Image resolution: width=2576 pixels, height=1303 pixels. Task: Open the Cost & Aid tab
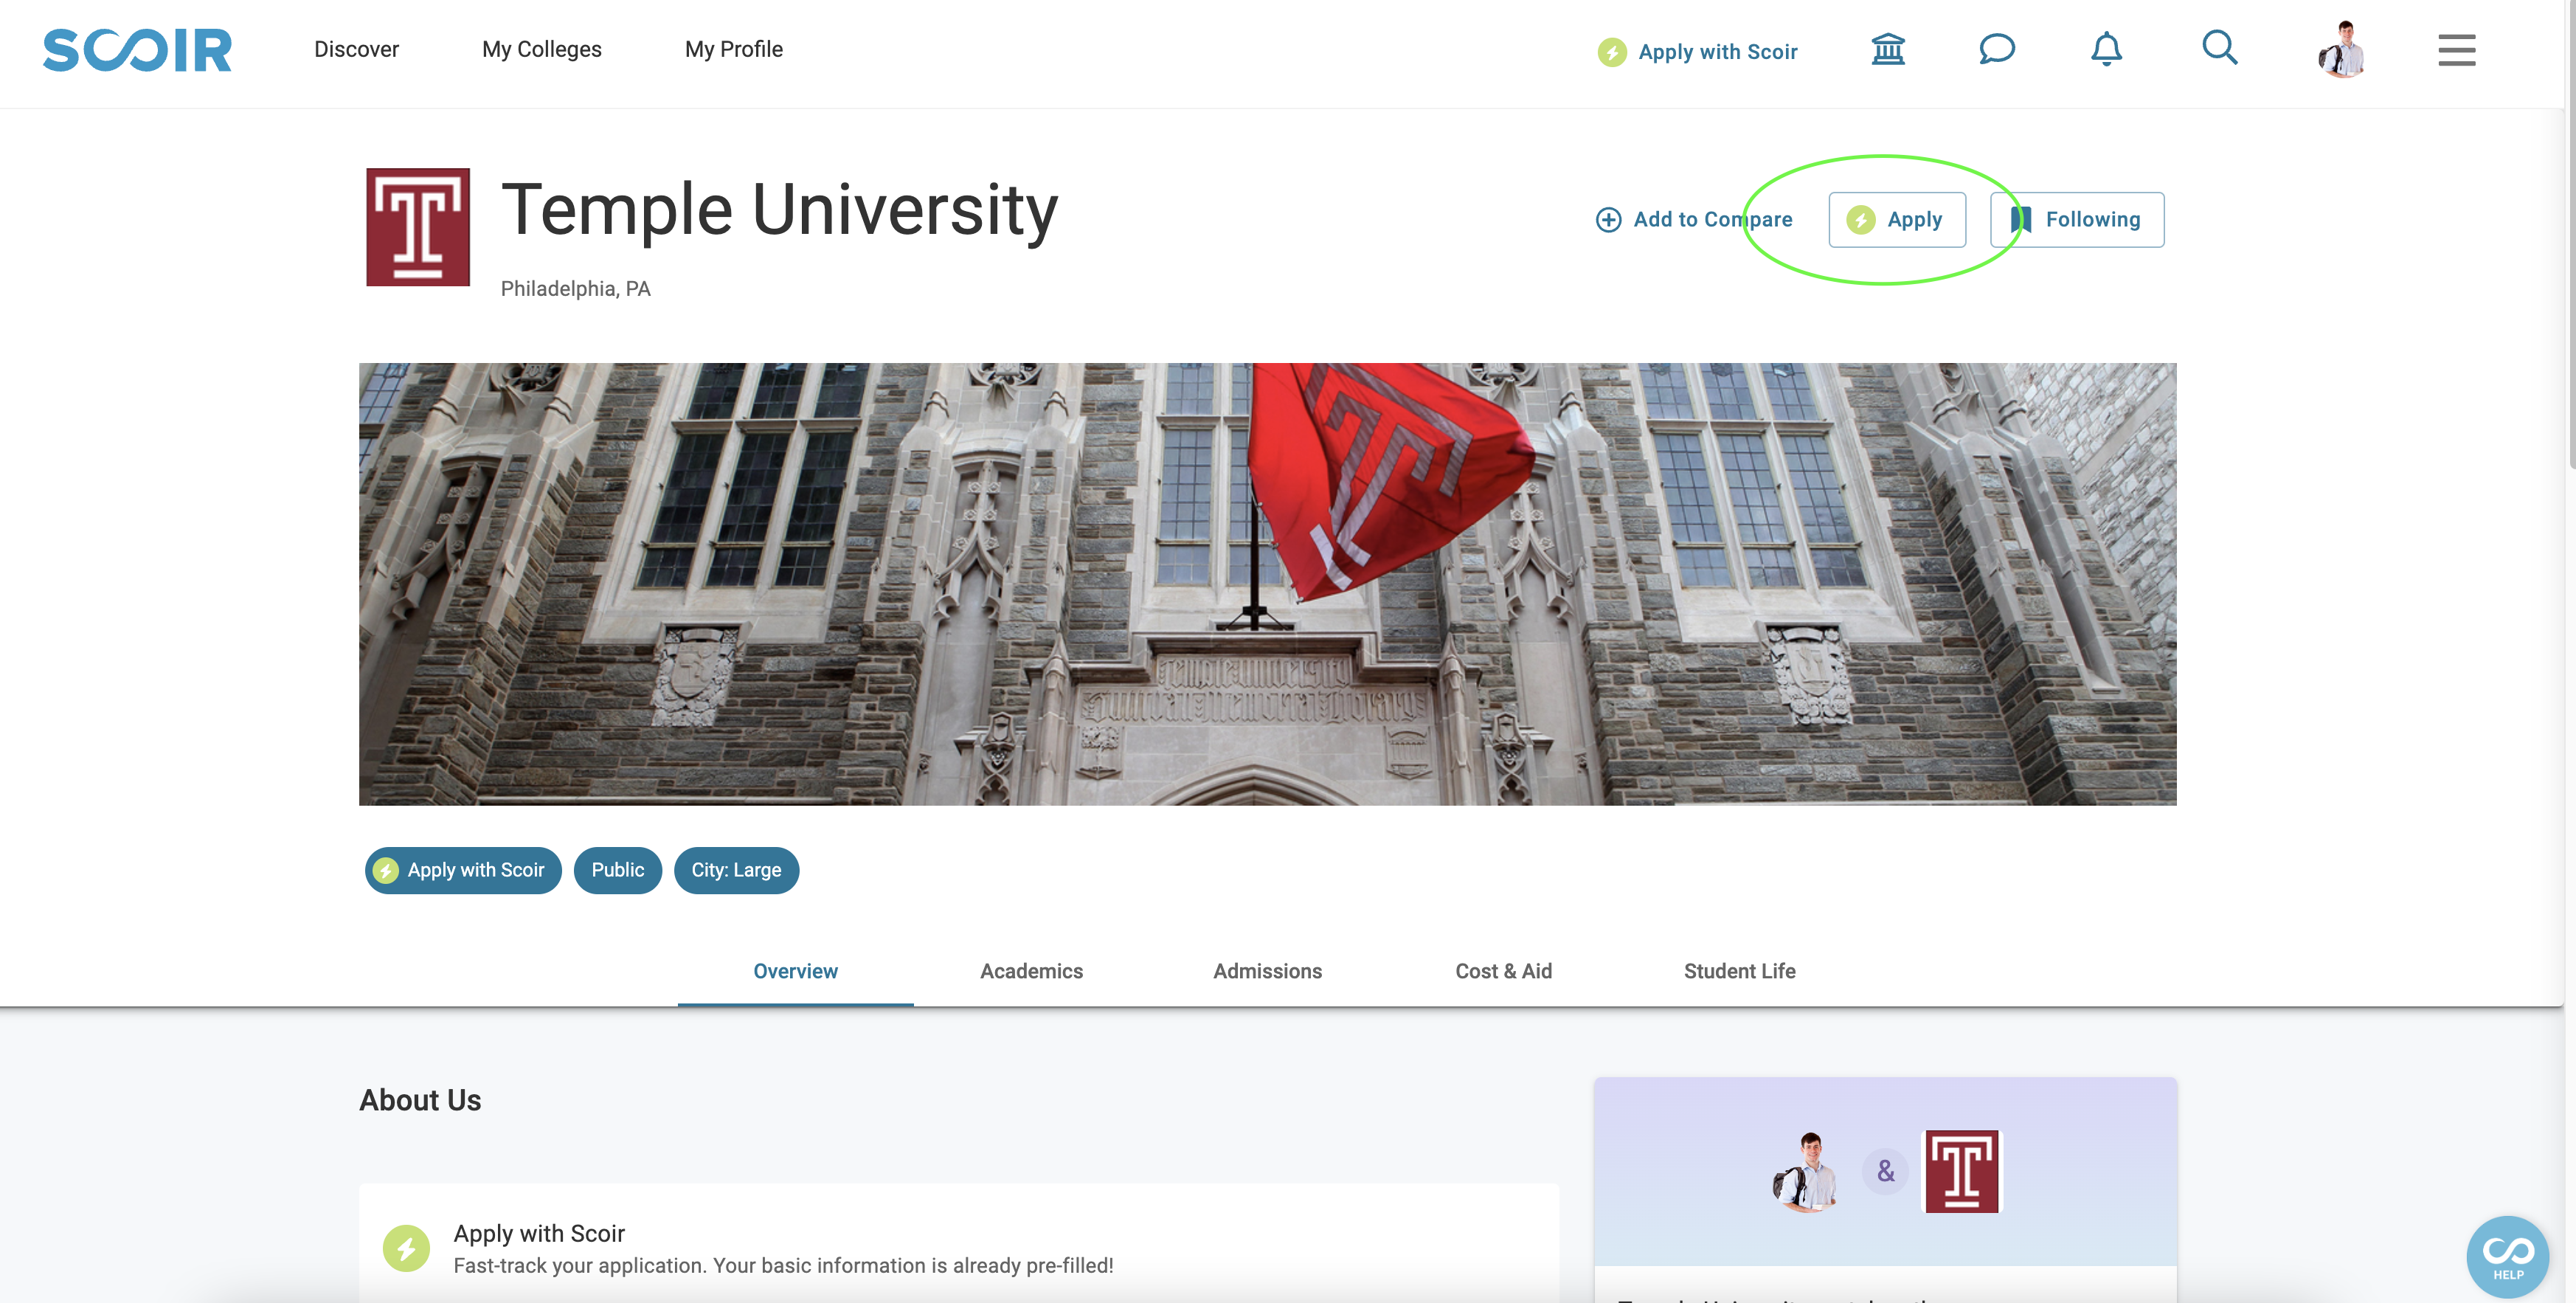point(1503,970)
